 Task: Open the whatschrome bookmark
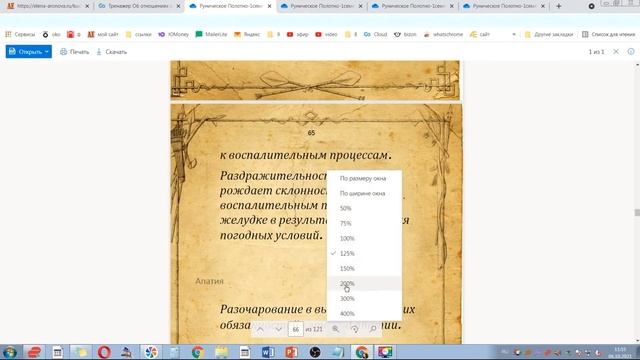click(x=443, y=34)
